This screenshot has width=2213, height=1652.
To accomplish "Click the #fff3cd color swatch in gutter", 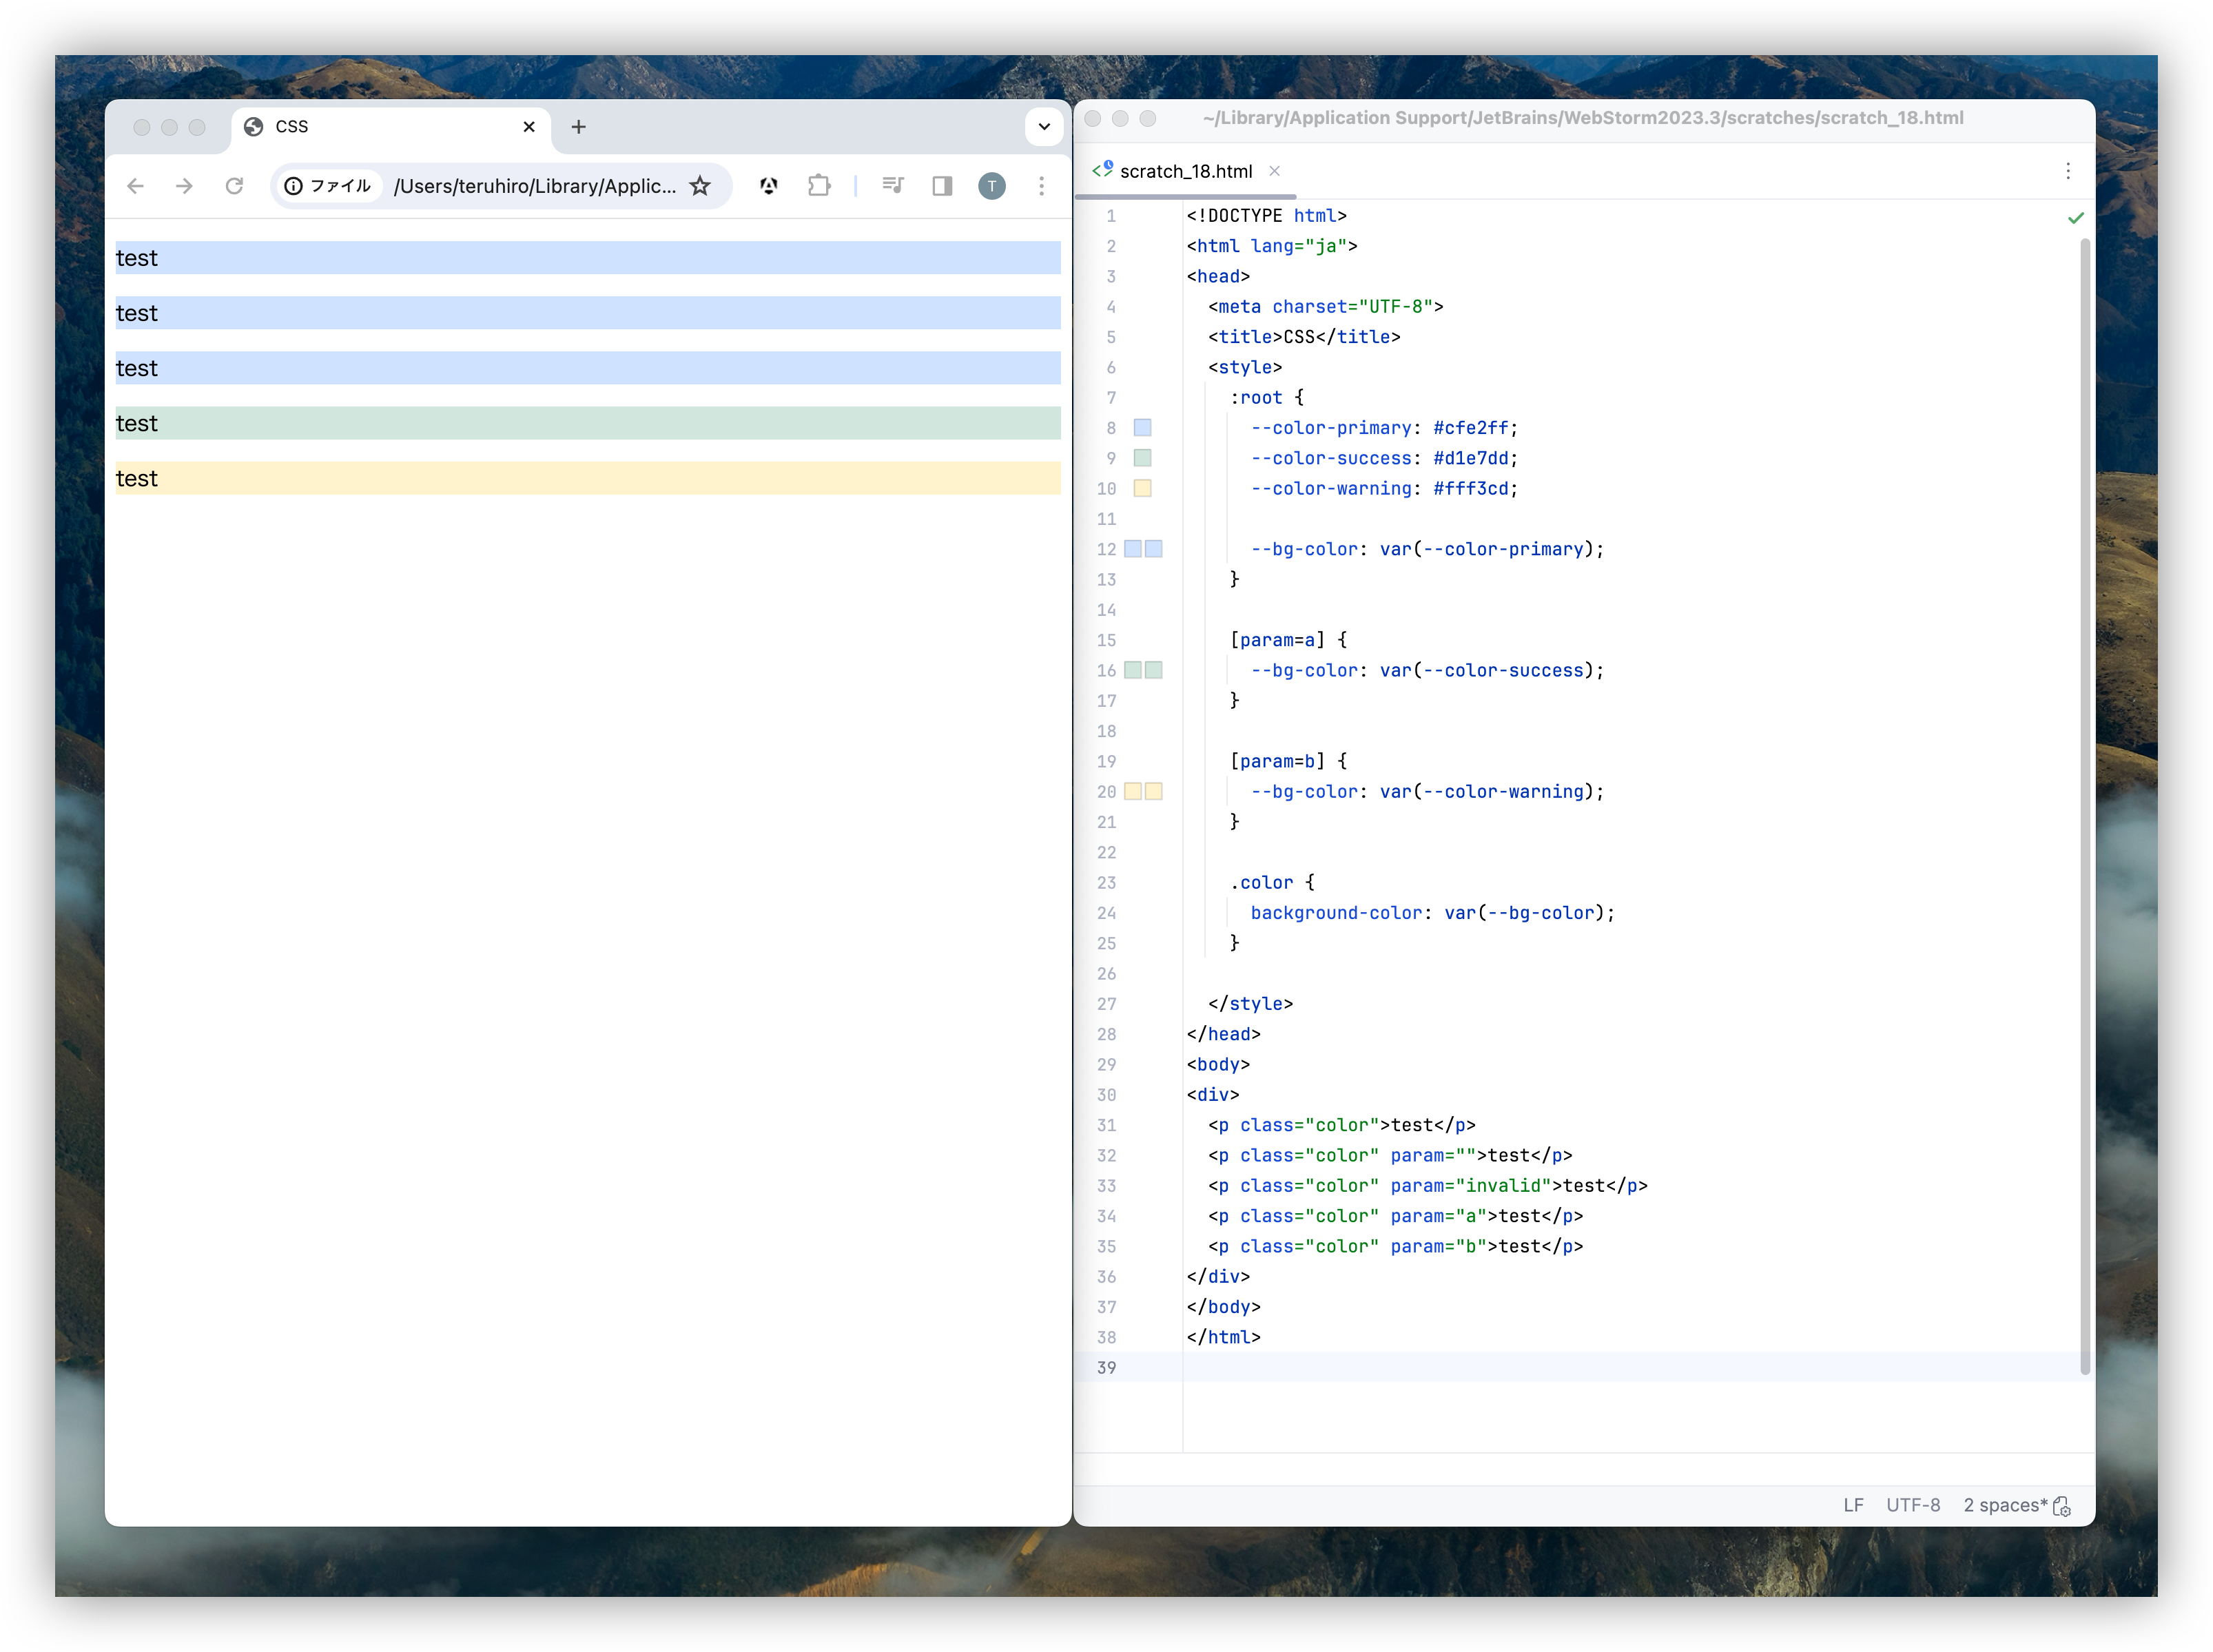I will pos(1142,489).
